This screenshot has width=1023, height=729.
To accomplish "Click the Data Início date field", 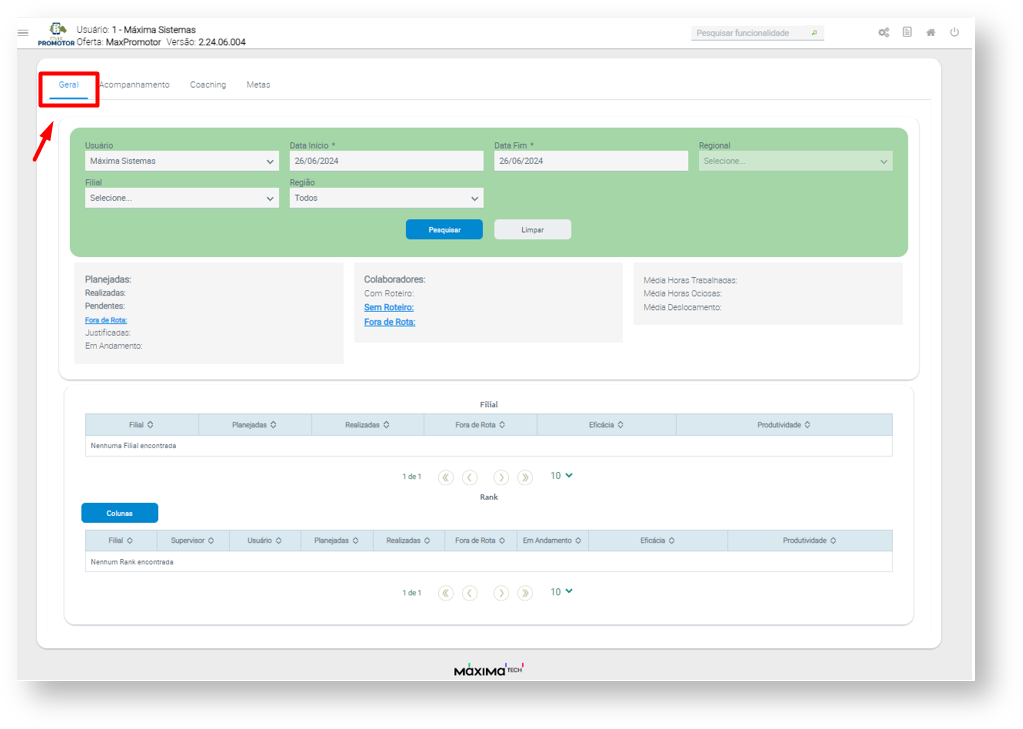I will 386,161.
